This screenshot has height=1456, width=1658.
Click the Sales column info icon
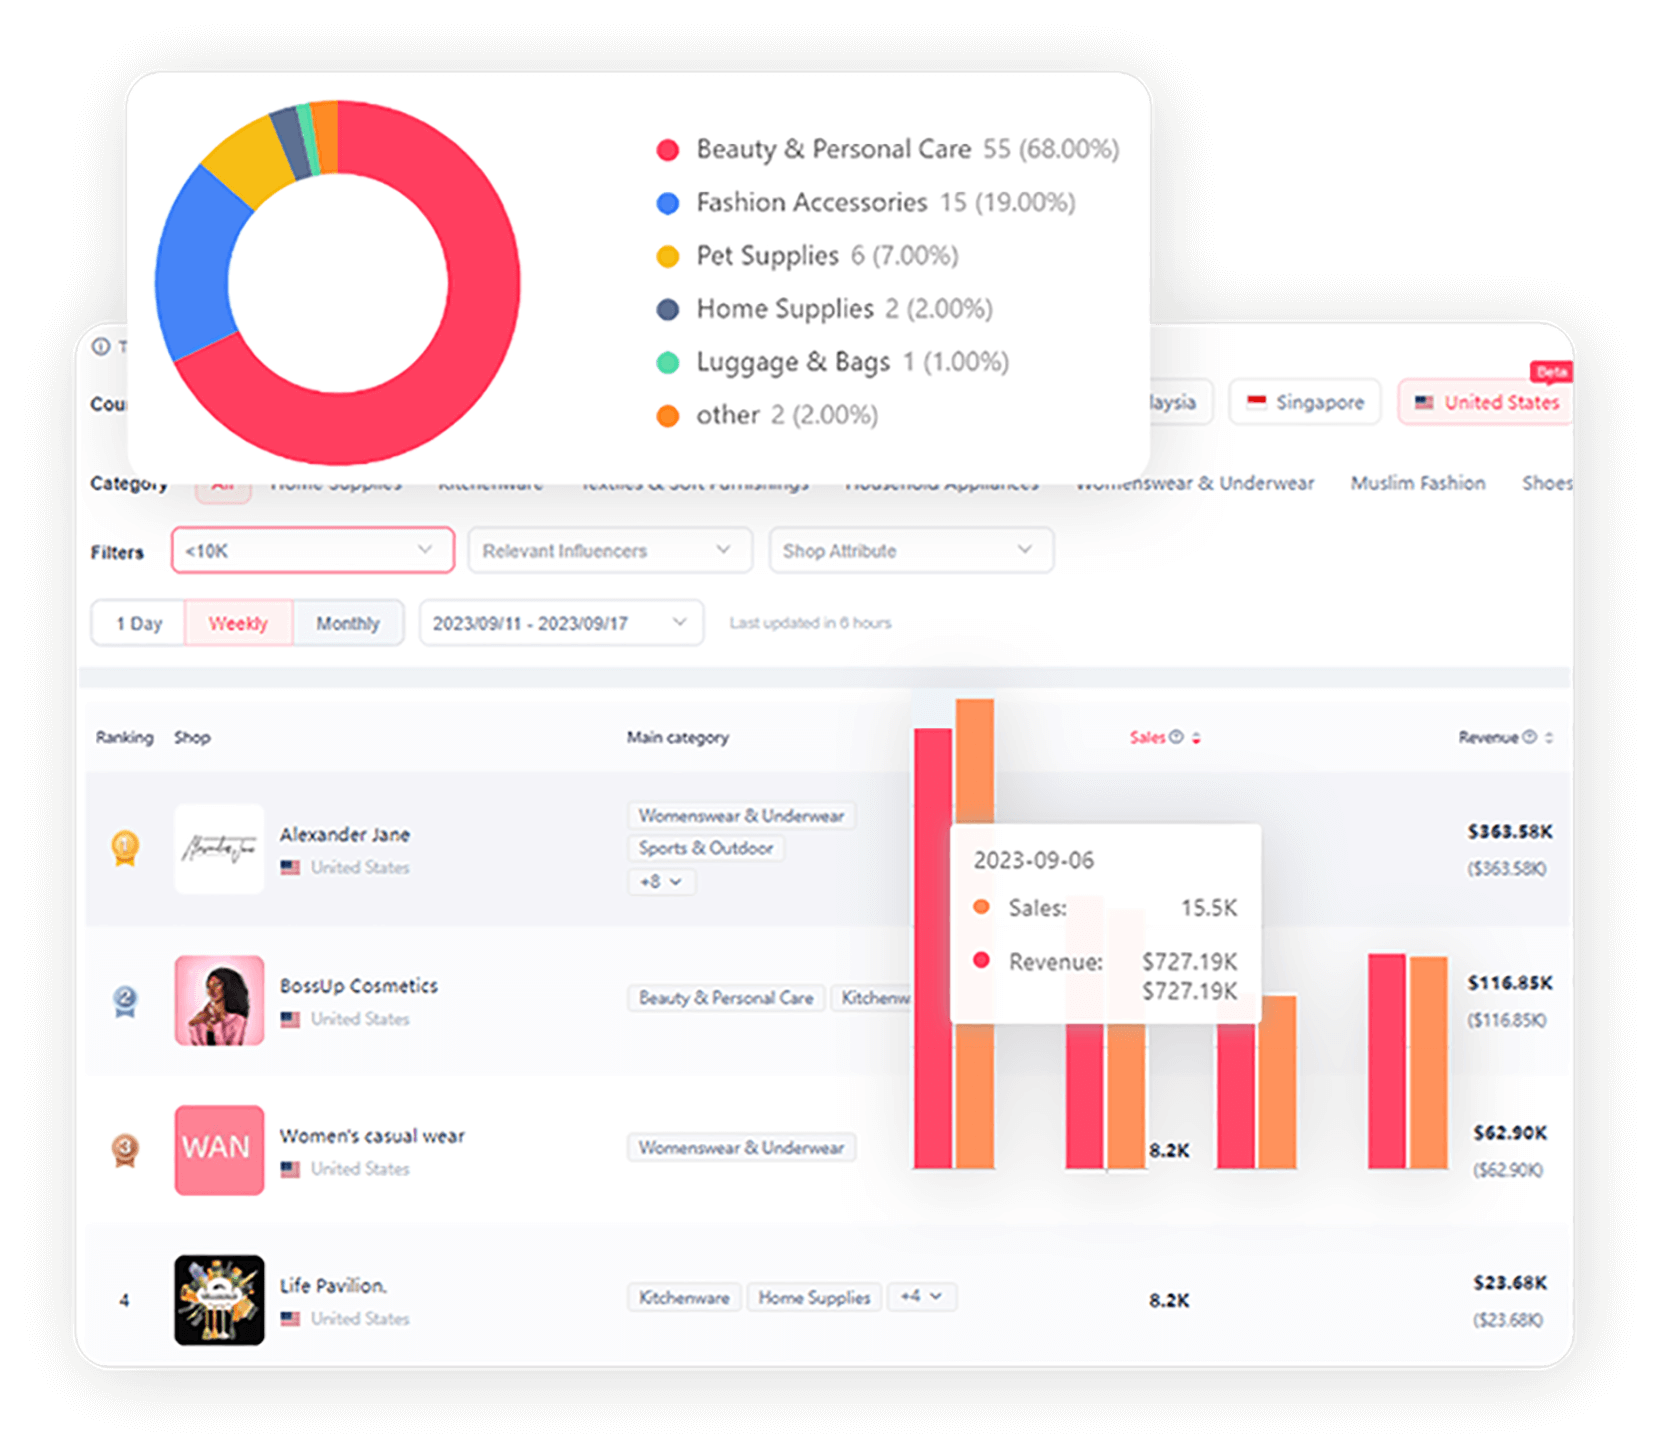(1177, 737)
